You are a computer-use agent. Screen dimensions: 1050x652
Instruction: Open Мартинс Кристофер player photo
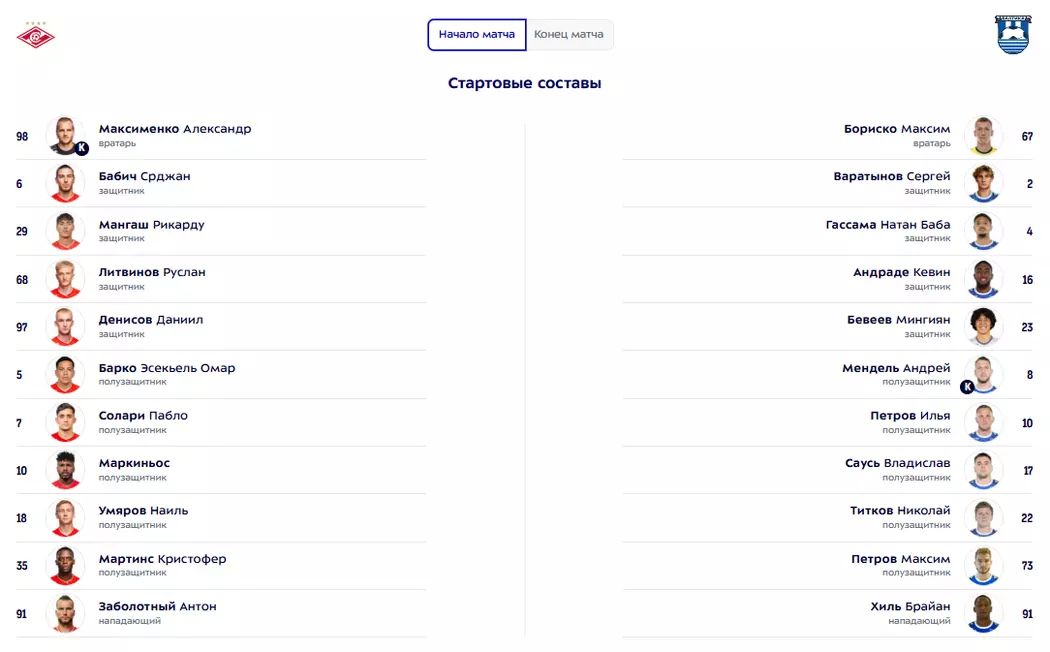(65, 566)
